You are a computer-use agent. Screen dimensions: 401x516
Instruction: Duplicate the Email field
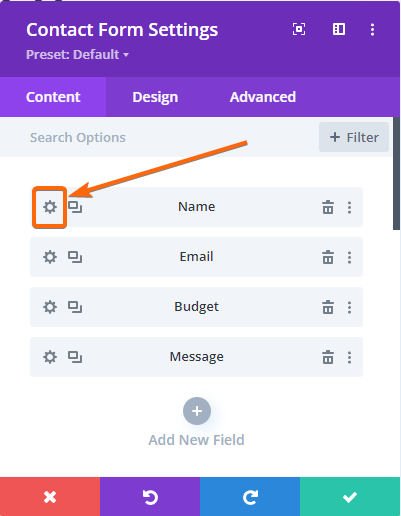point(75,257)
